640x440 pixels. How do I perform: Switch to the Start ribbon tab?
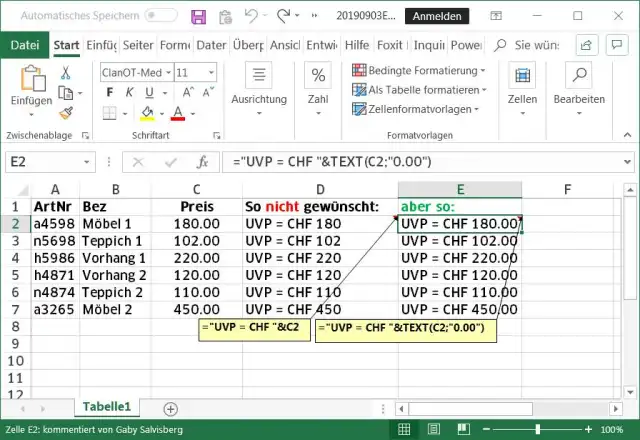tap(66, 45)
